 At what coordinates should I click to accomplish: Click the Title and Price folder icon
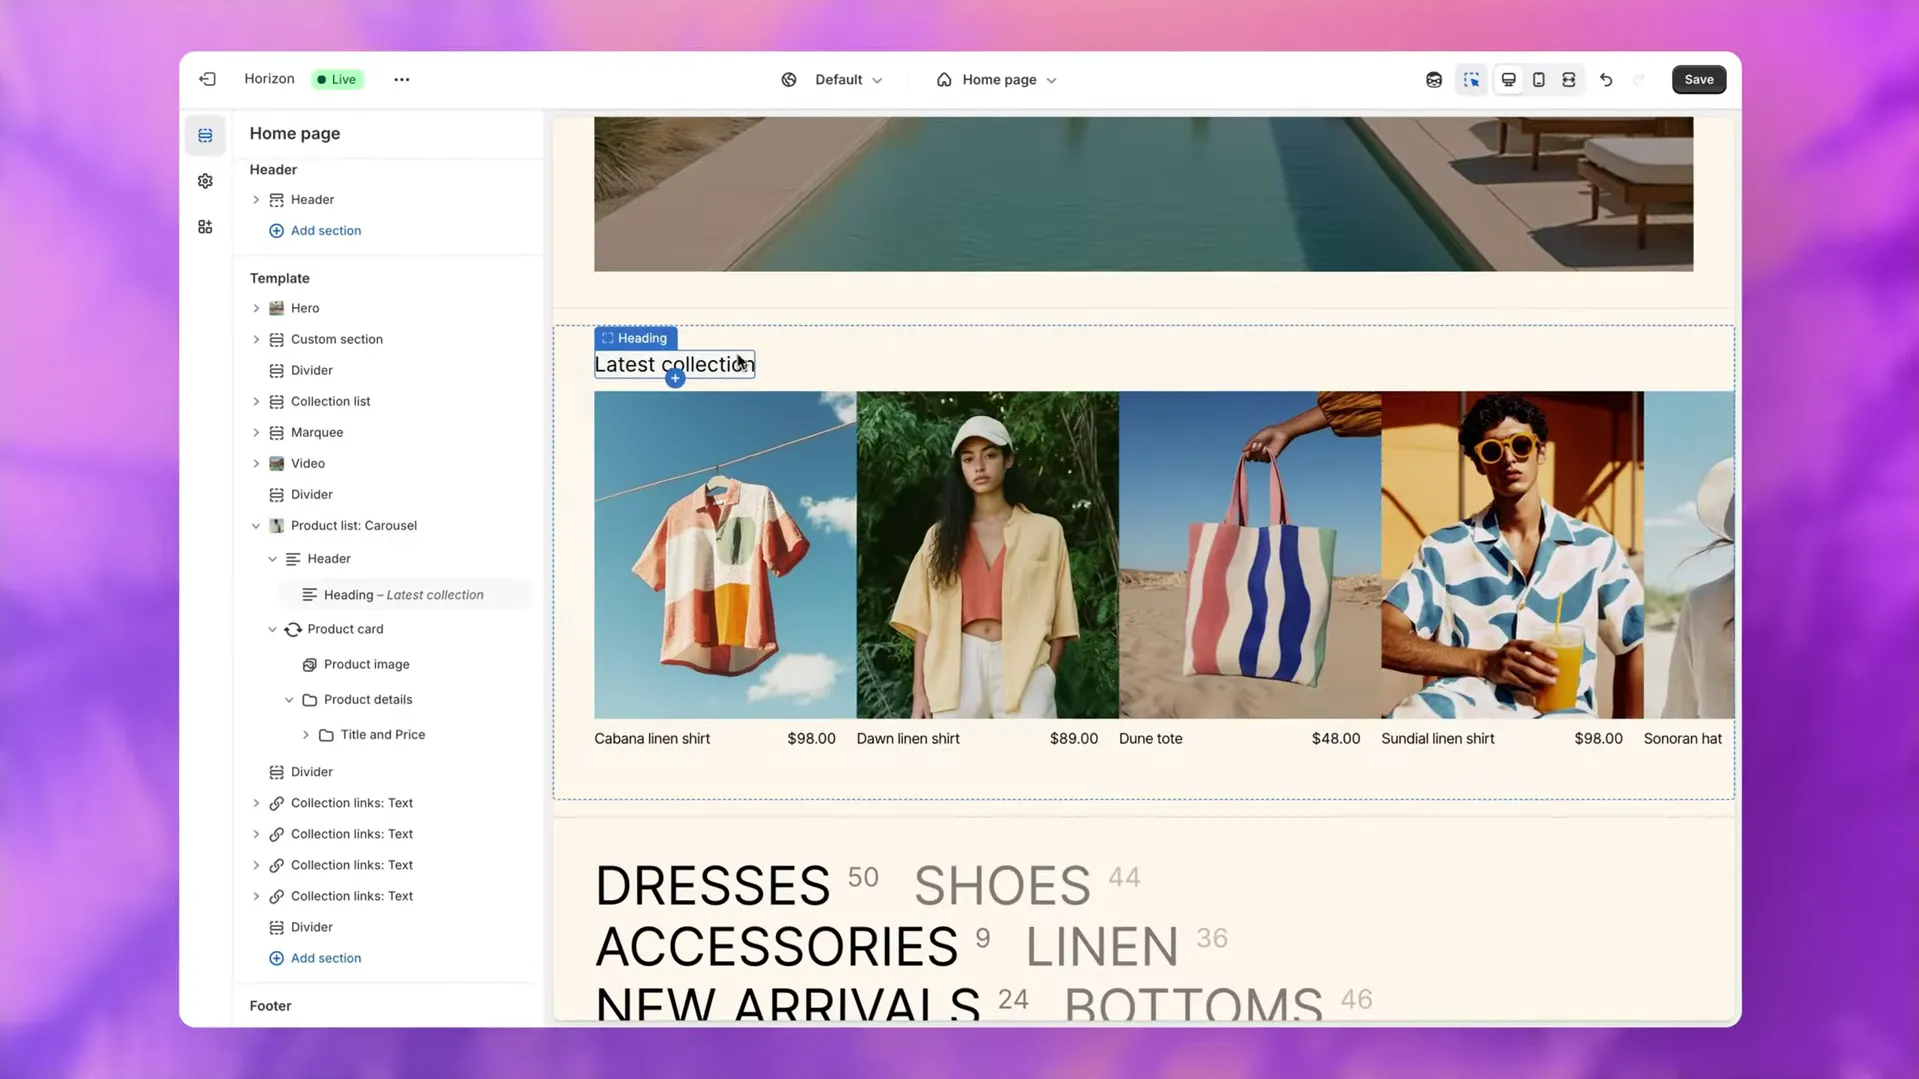coord(326,734)
